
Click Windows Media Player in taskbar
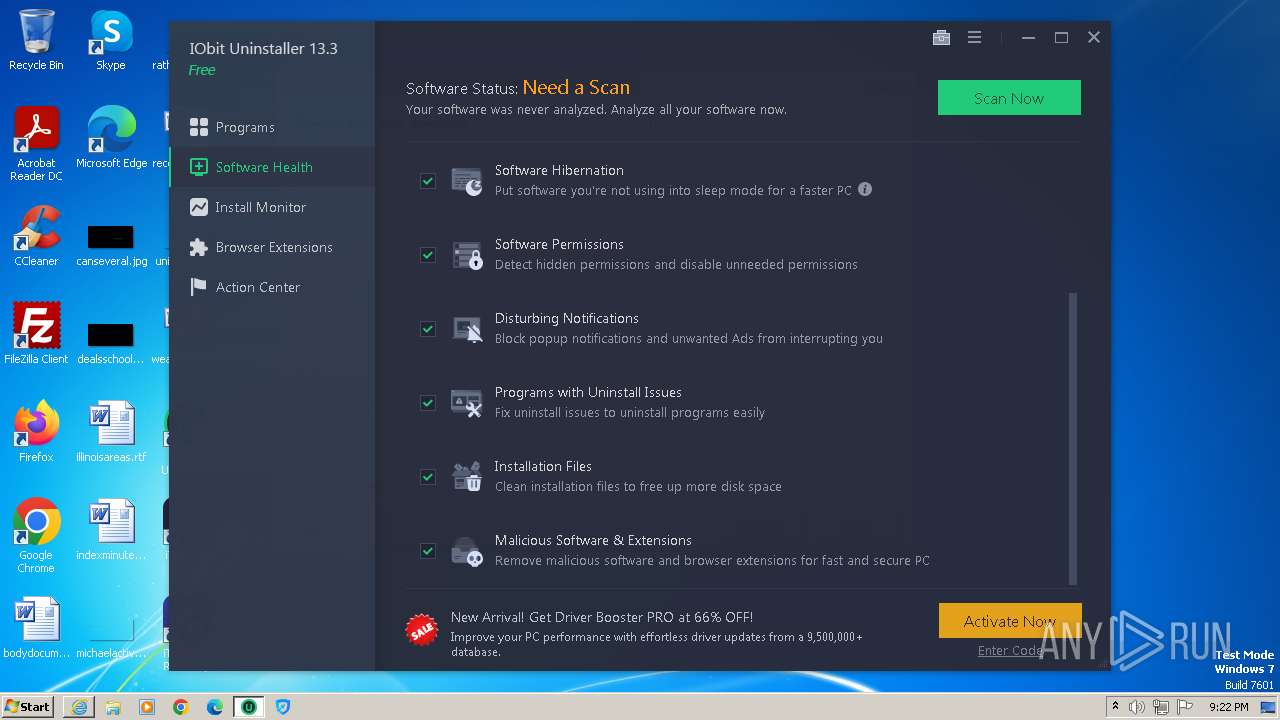[x=147, y=707]
